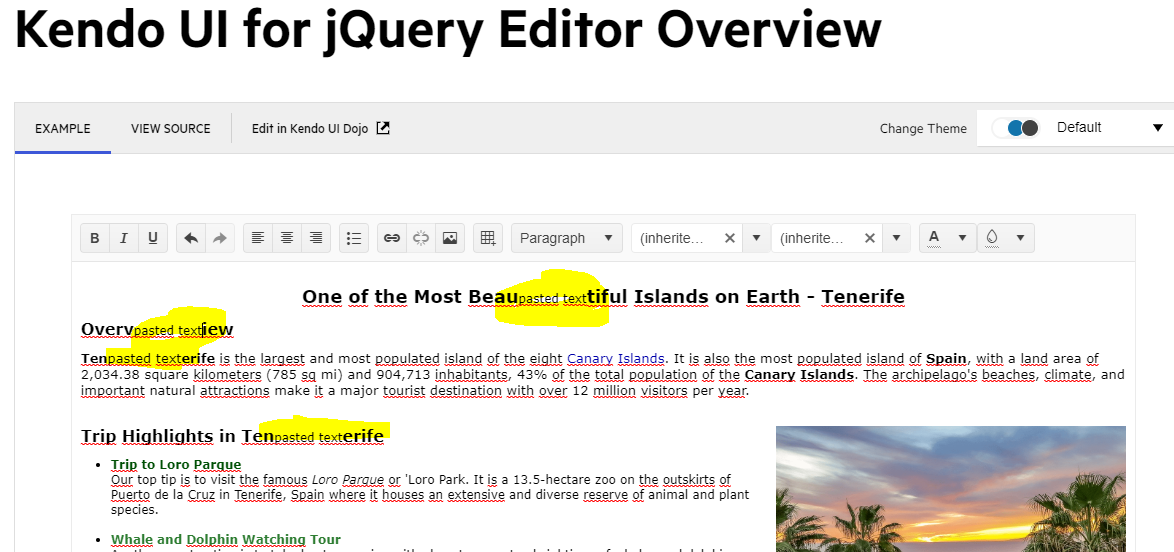Toggle bold formatting with the B button
Viewport: 1174px width, 552px height.
tap(95, 238)
